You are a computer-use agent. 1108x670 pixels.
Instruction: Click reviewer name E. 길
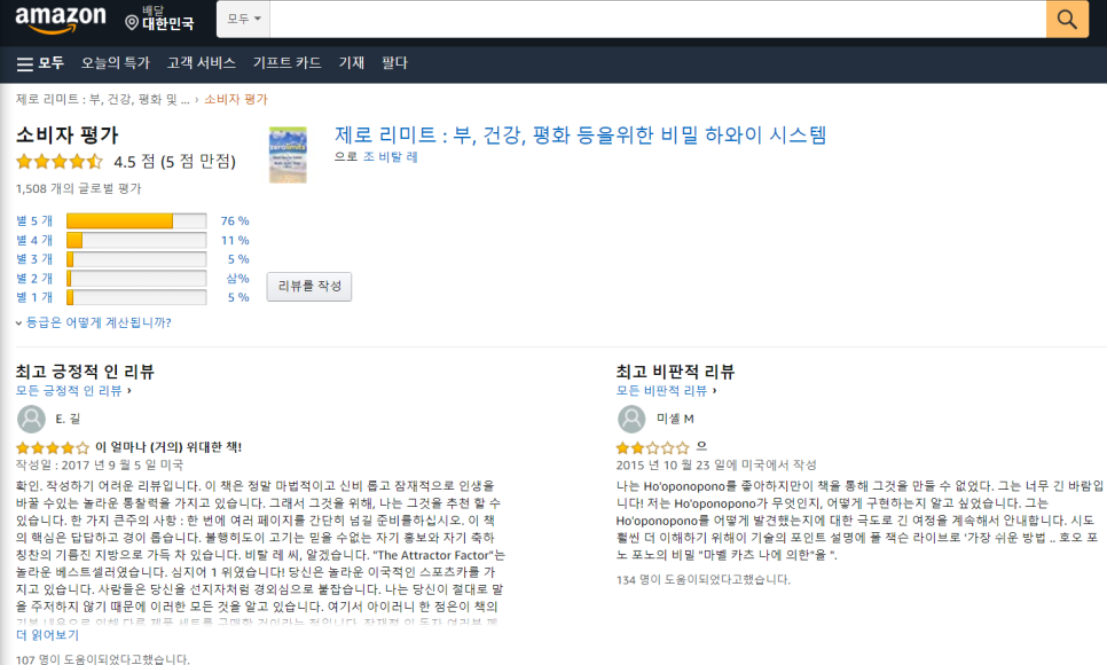(68, 419)
